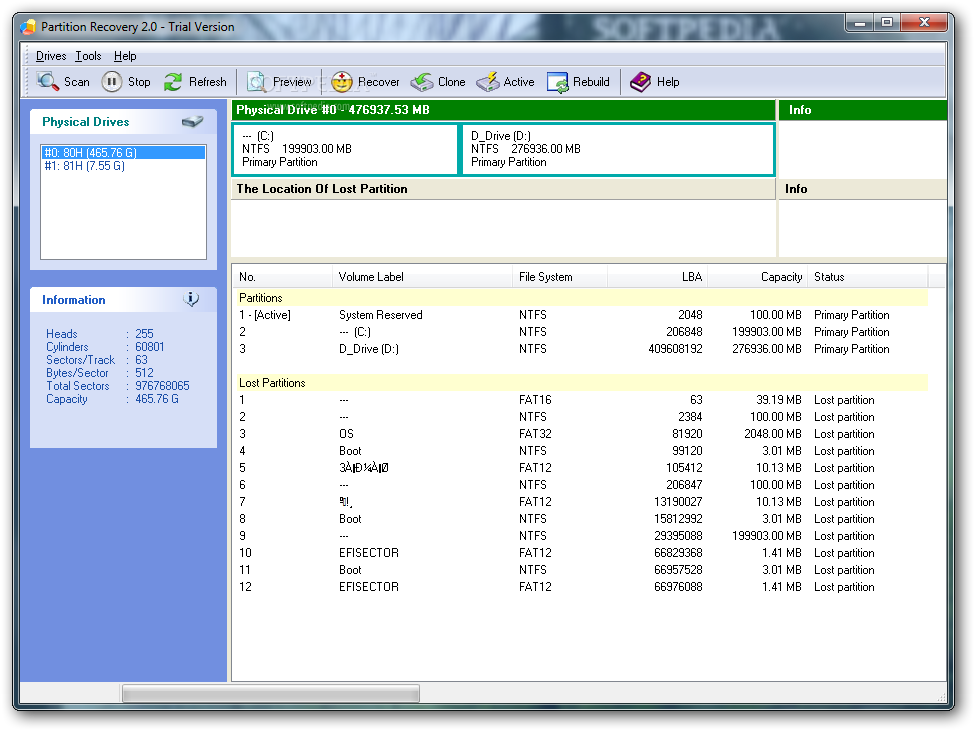Viewport: 975px width, 731px height.
Task: Open the Drives menu
Action: [x=51, y=56]
